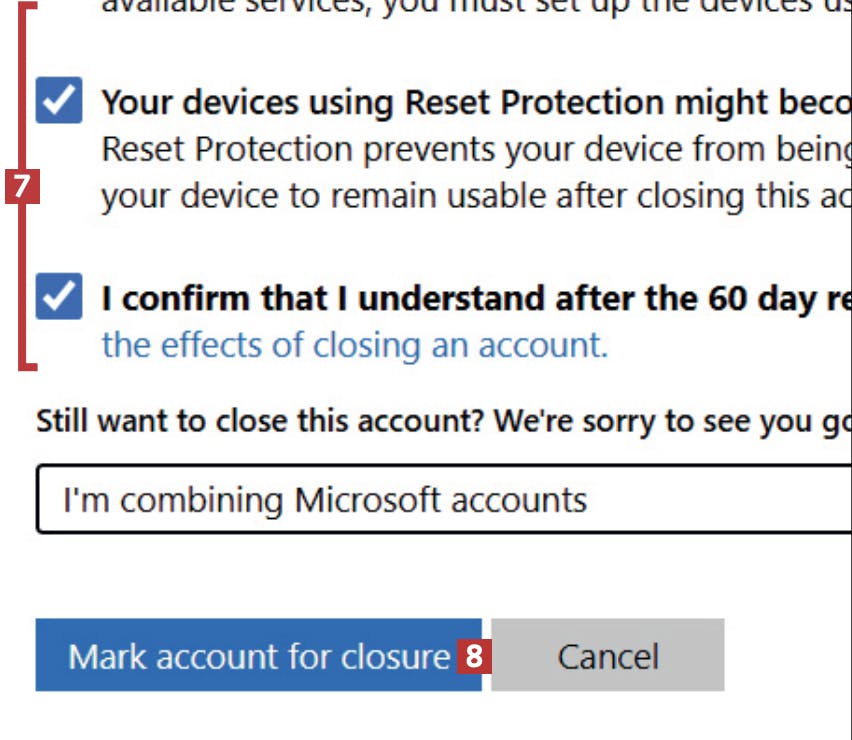Screen dimensions: 852x740
Task: Click the red step 7 badge
Action: (21, 187)
